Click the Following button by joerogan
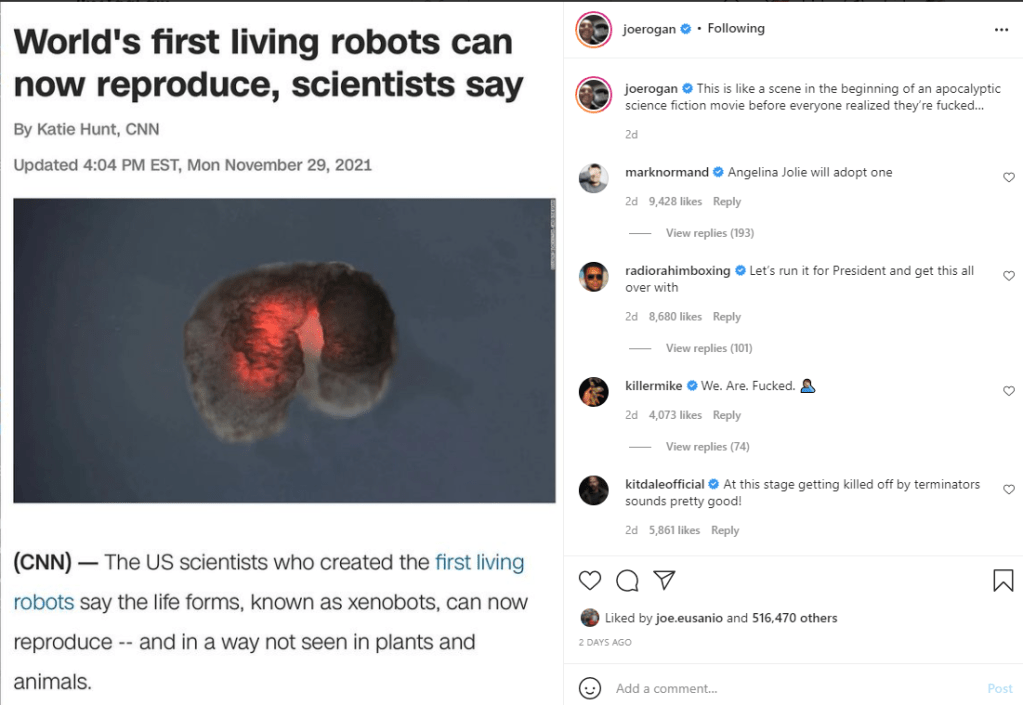This screenshot has width=1023, height=705. click(736, 29)
